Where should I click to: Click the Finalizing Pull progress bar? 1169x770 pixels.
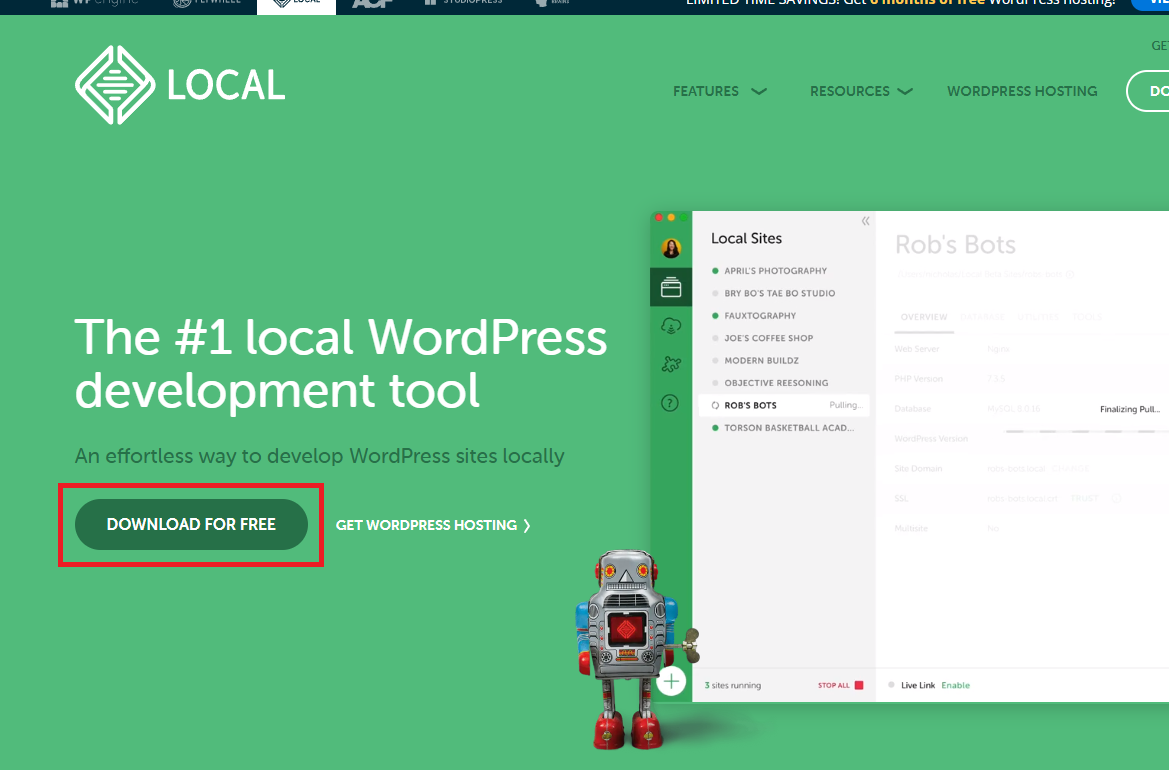point(1085,431)
